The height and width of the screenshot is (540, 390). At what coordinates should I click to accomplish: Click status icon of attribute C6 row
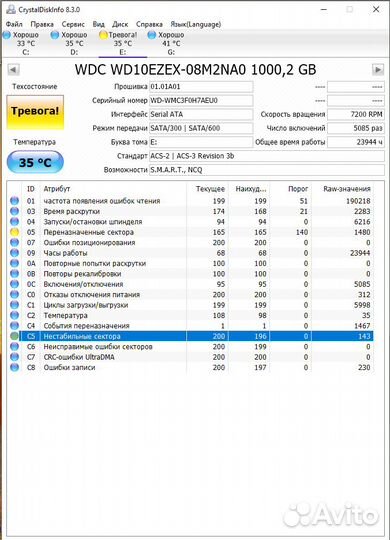click(x=14, y=346)
